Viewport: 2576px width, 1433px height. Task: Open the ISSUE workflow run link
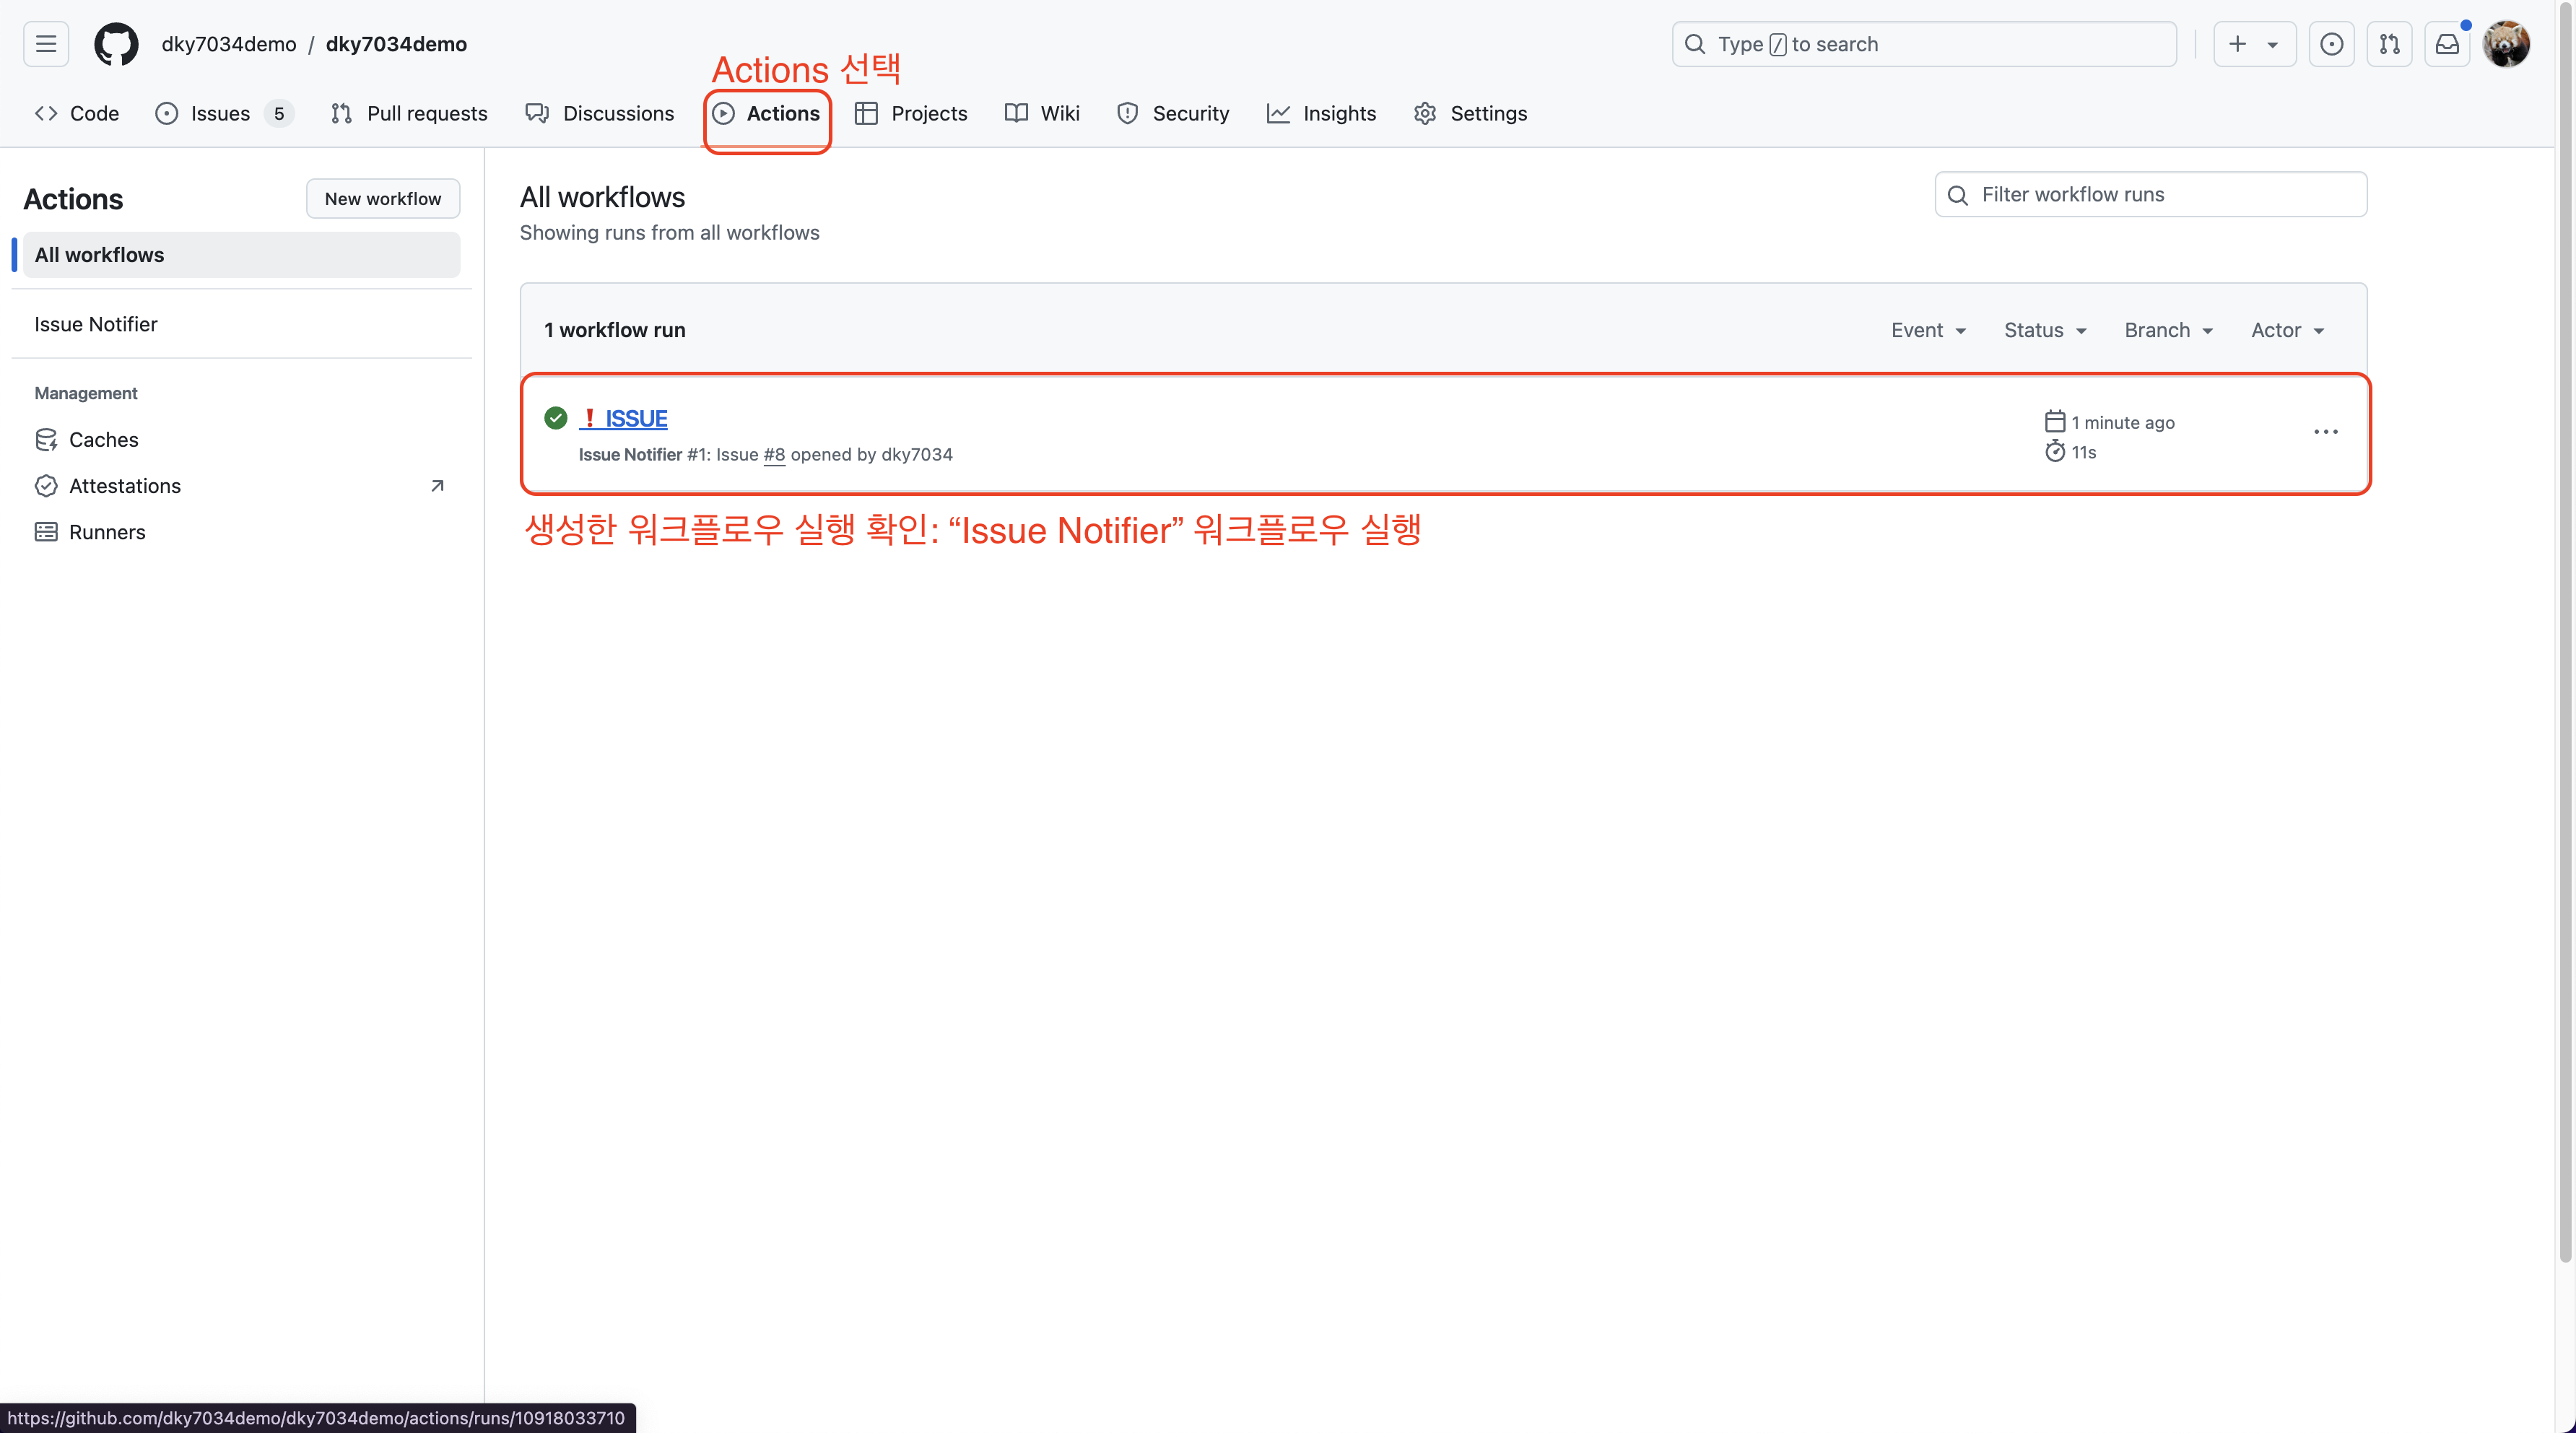tap(635, 418)
